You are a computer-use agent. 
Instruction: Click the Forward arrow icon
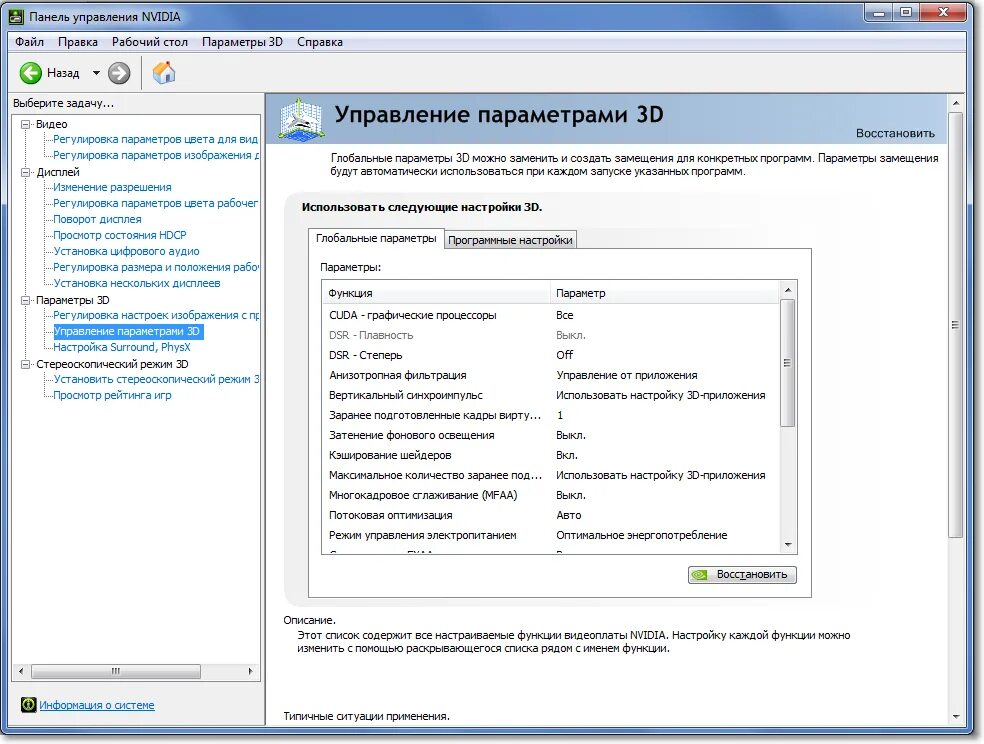pyautogui.click(x=119, y=73)
